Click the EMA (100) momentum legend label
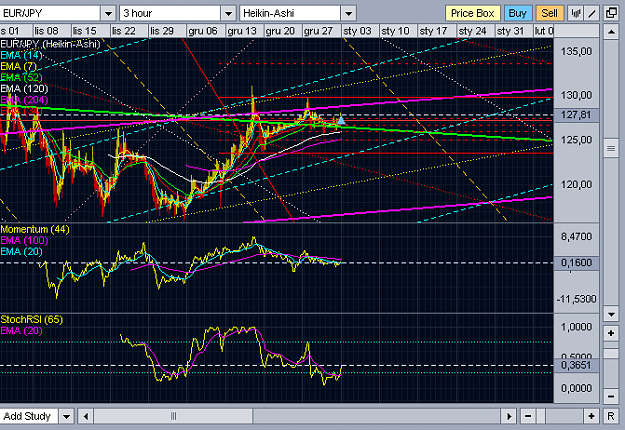Image resolution: width=625 pixels, height=430 pixels. (x=24, y=241)
